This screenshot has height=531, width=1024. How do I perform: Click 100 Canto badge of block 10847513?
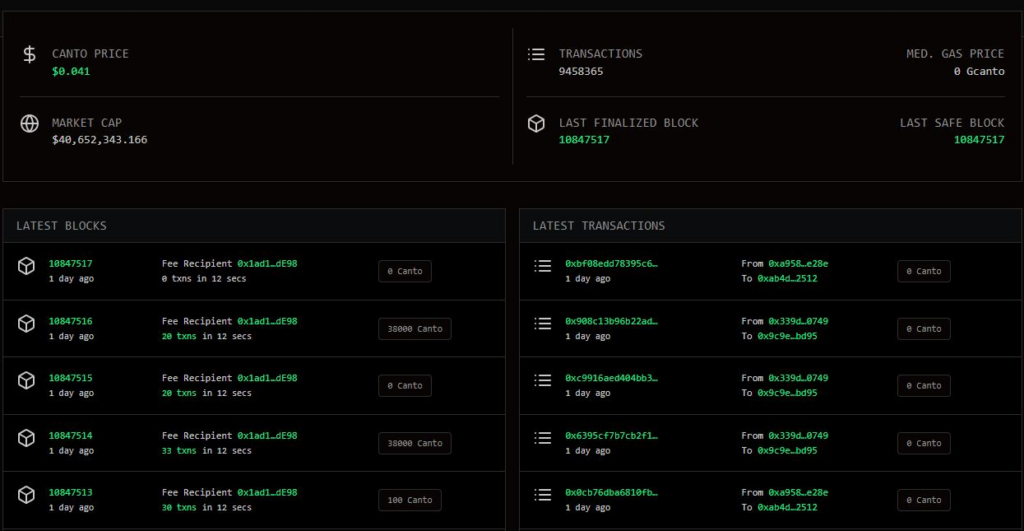409,500
